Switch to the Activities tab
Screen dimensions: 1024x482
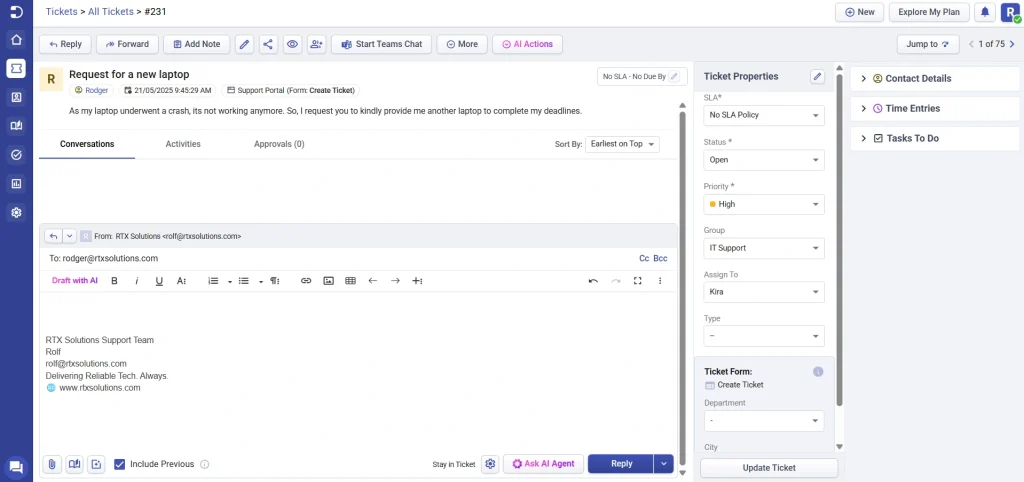(183, 144)
